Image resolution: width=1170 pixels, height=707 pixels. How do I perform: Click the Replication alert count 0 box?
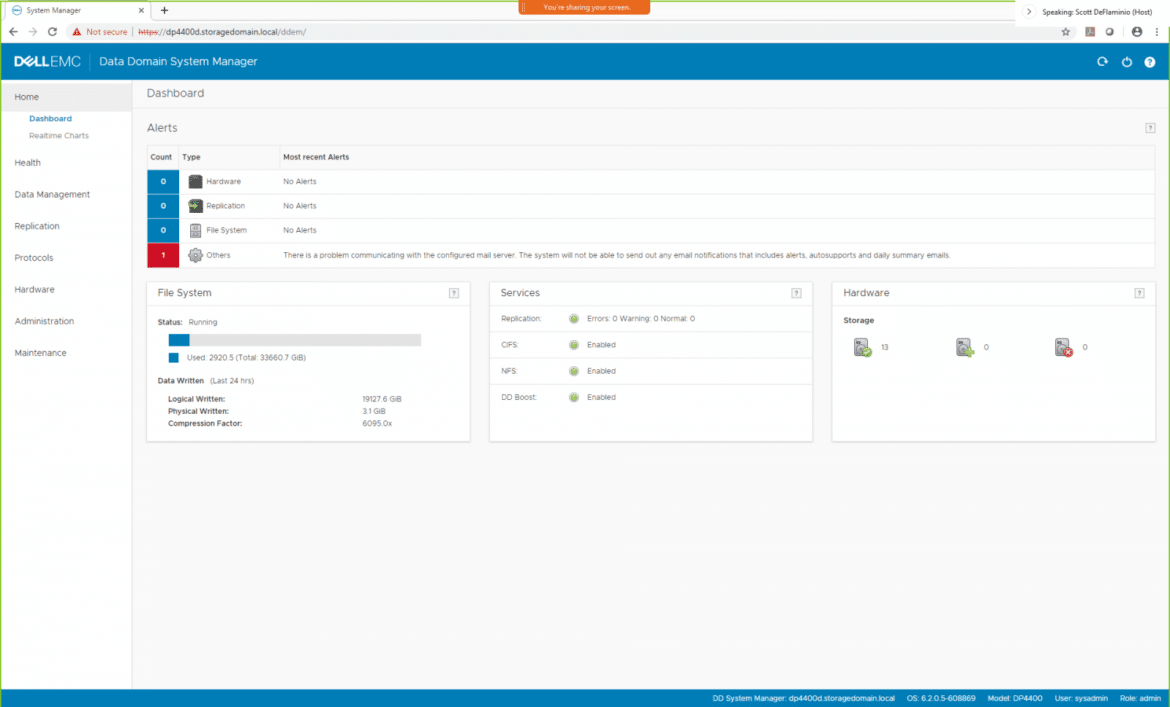pos(163,206)
